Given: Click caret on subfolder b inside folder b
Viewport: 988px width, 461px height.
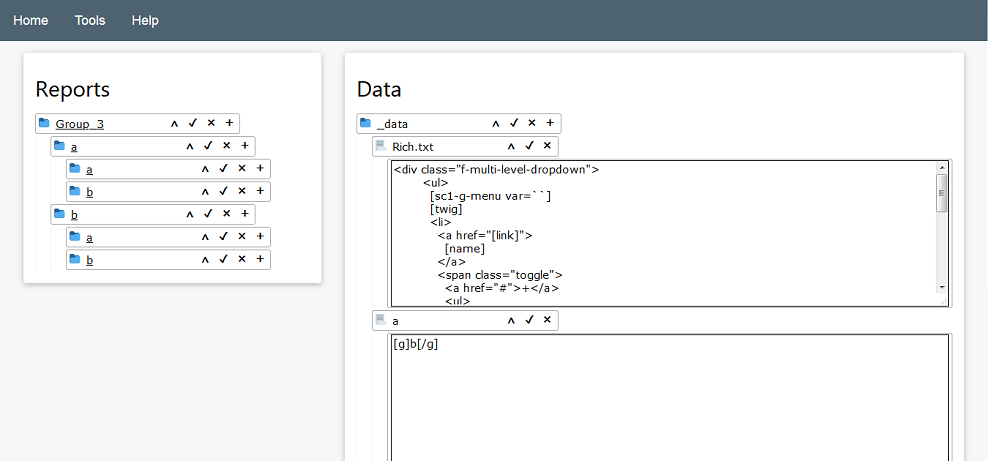Looking at the screenshot, I should click(x=205, y=259).
